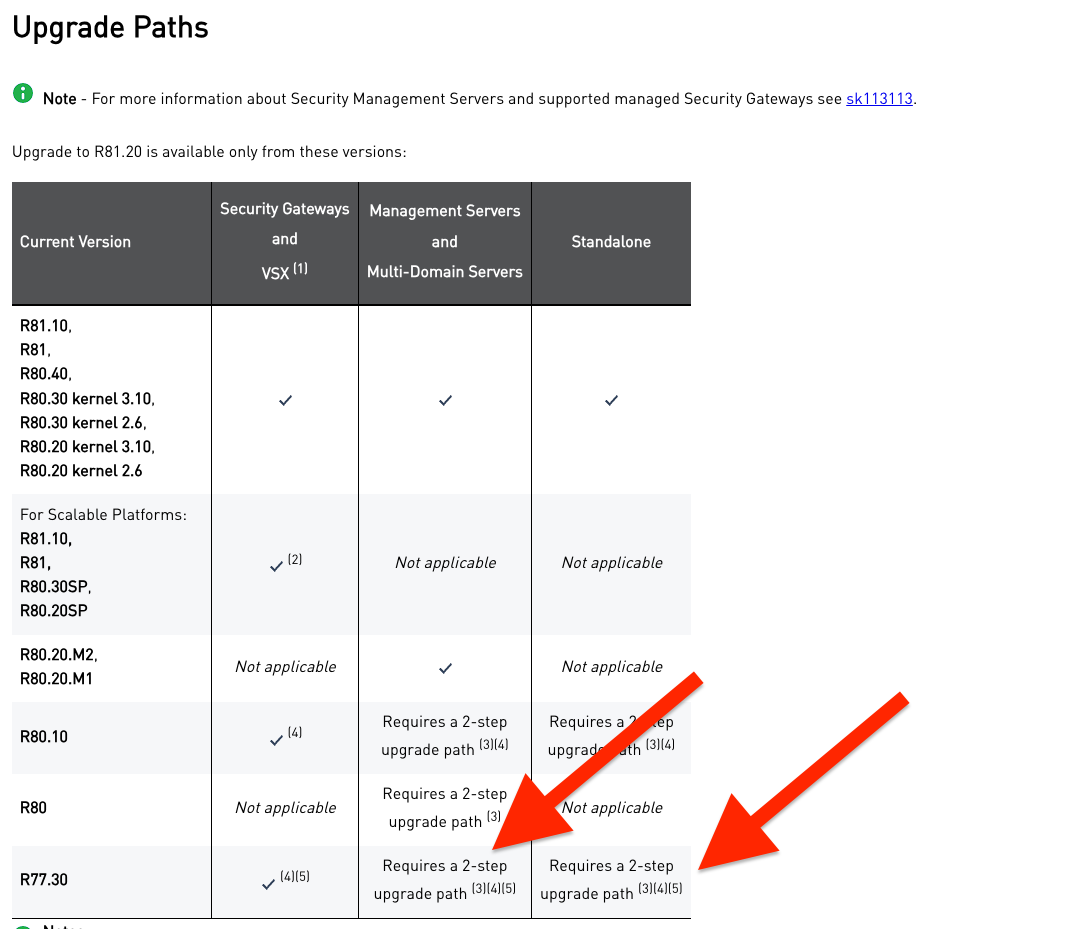Click the Standalone column header
The width and height of the screenshot is (1077, 929).
[x=611, y=242]
